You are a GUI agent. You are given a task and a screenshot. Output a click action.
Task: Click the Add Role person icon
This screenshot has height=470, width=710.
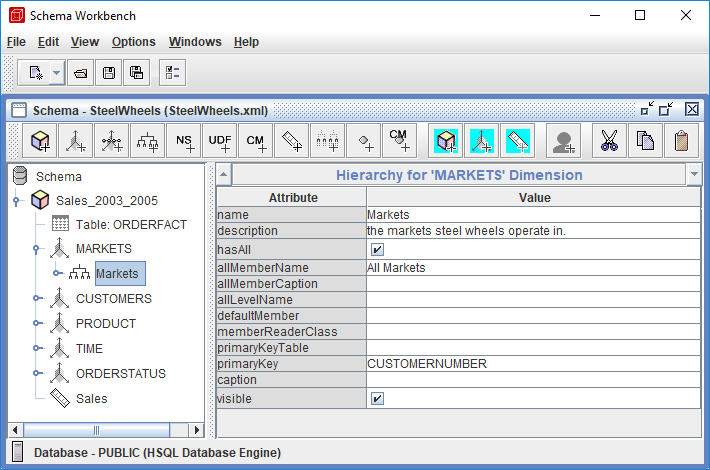tap(564, 141)
